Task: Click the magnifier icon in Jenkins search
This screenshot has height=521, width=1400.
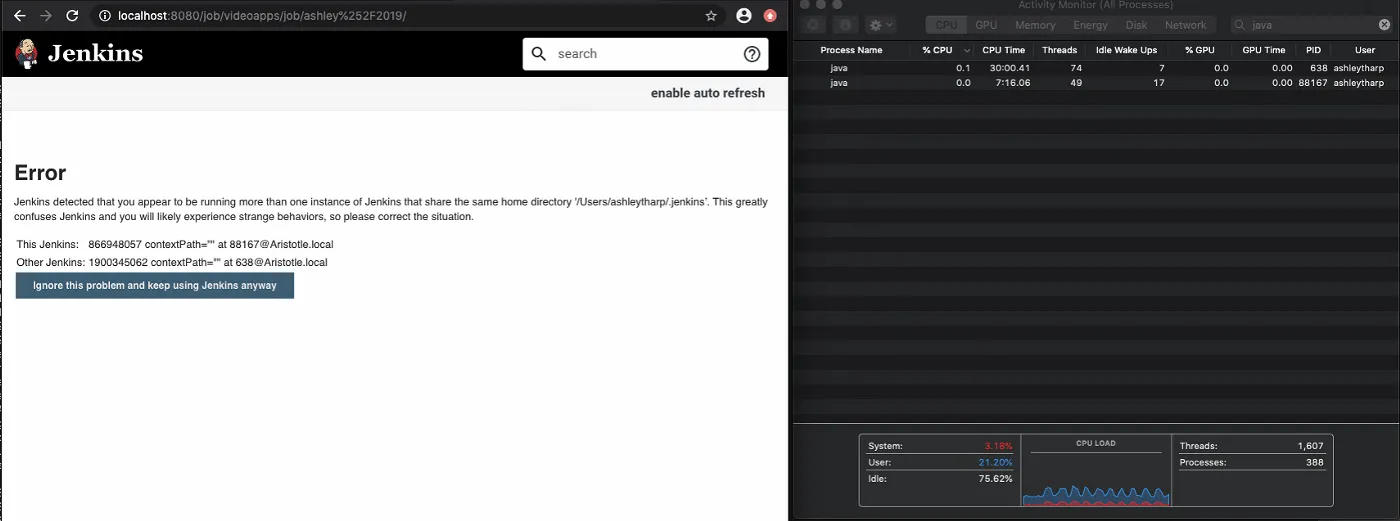Action: [x=539, y=54]
